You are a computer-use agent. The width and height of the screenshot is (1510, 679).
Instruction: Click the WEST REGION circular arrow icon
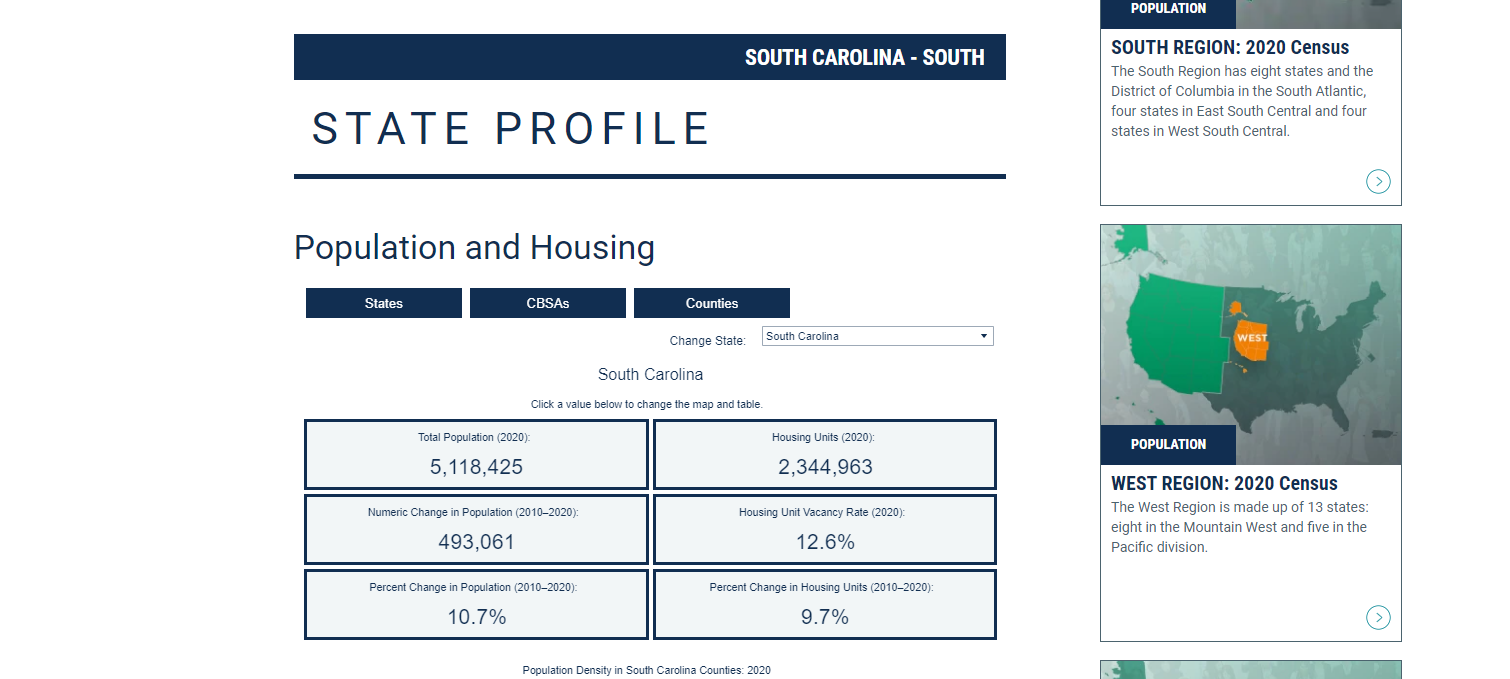click(1378, 617)
